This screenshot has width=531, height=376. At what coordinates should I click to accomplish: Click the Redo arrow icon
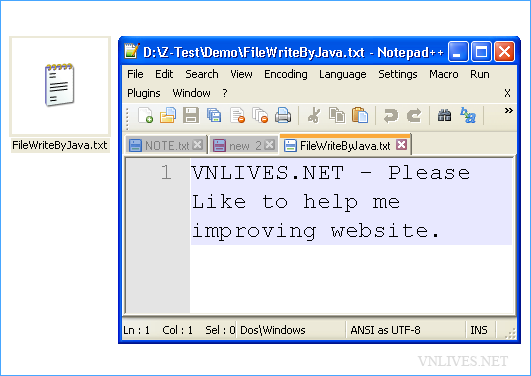414,115
